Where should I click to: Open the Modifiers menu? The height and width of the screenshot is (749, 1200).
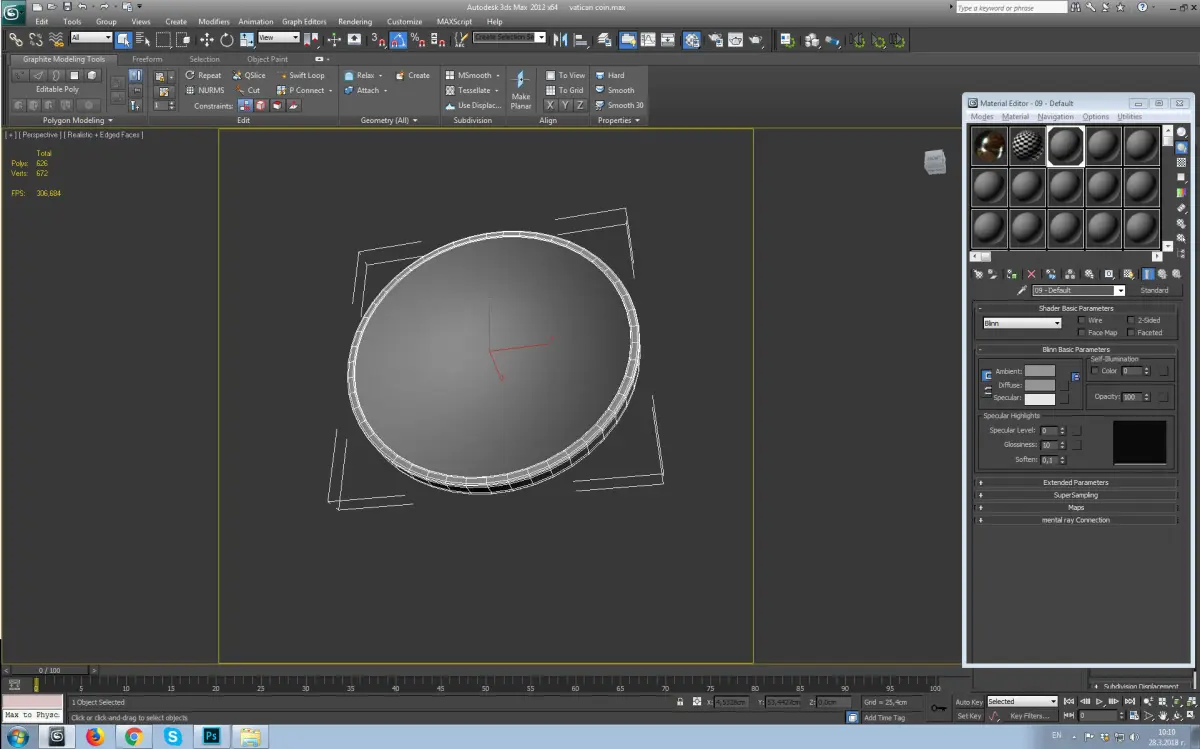[213, 21]
